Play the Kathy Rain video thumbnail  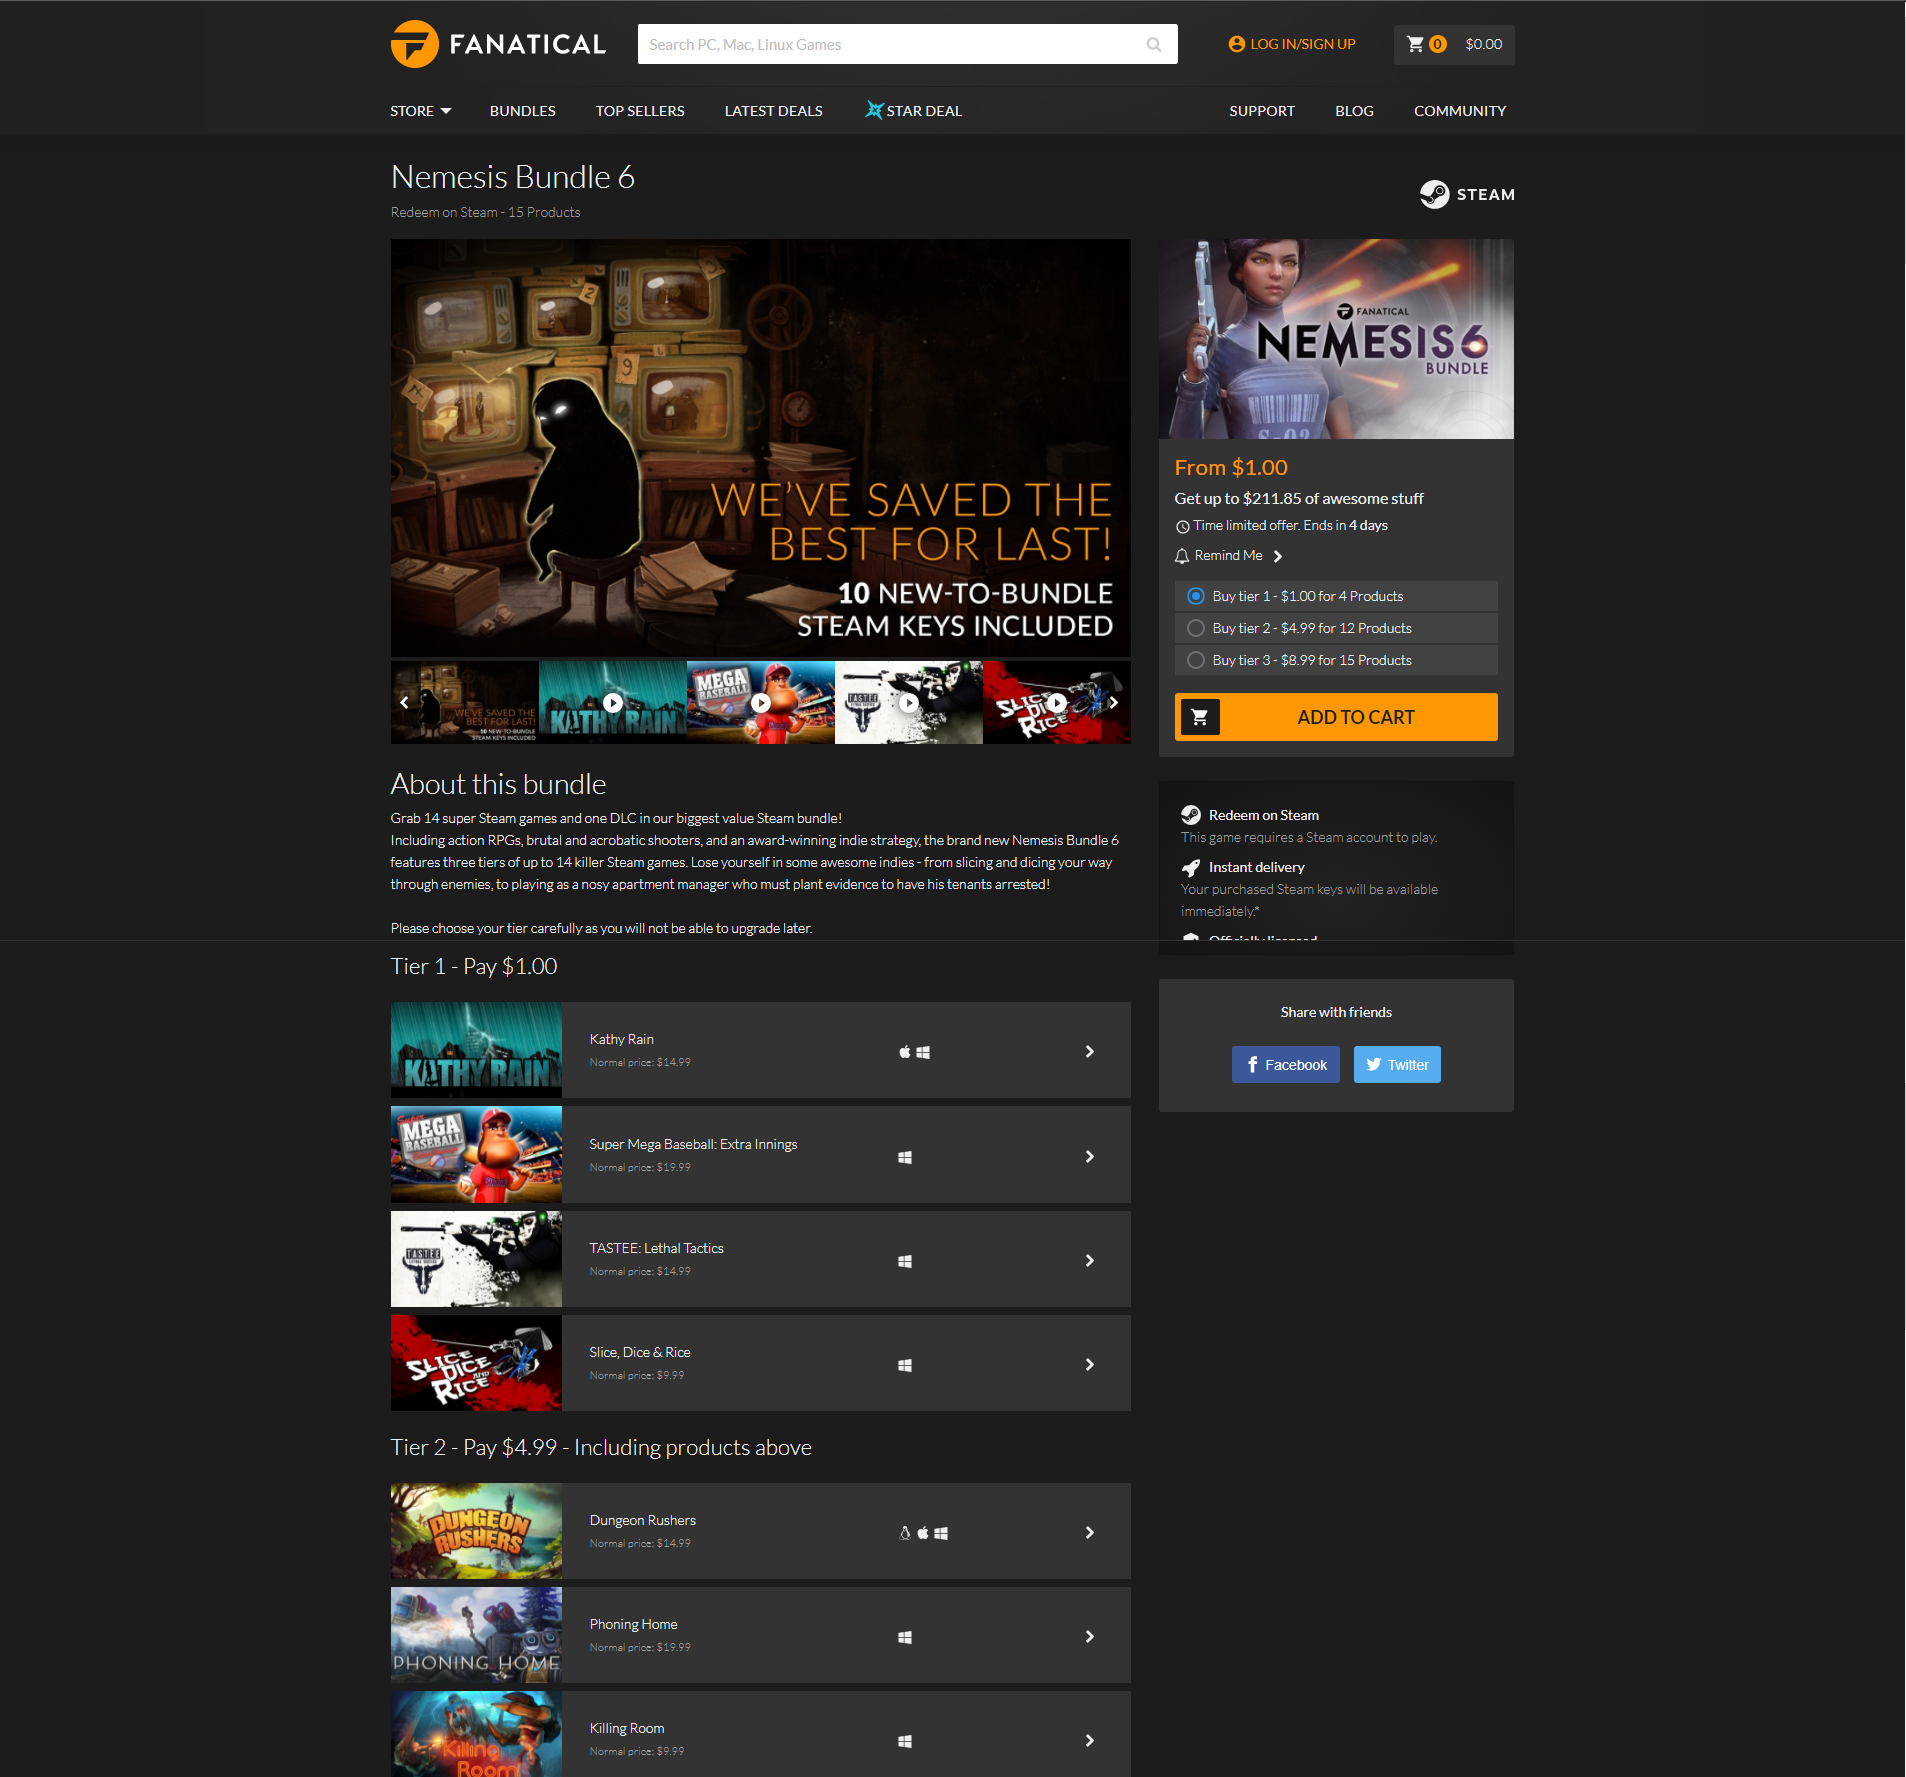[613, 702]
